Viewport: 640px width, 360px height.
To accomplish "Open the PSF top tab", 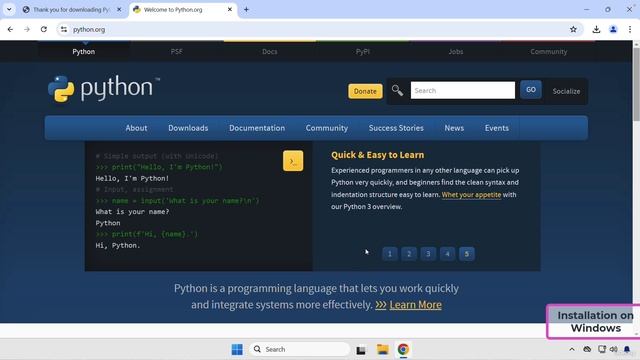I will tap(177, 51).
